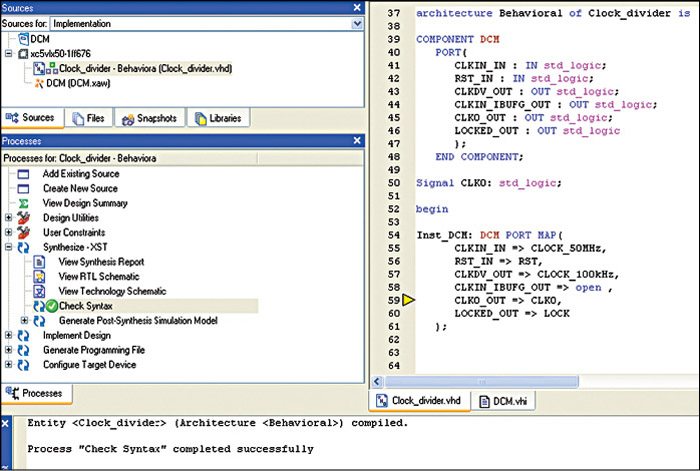Close the Sources panel

[x=357, y=8]
